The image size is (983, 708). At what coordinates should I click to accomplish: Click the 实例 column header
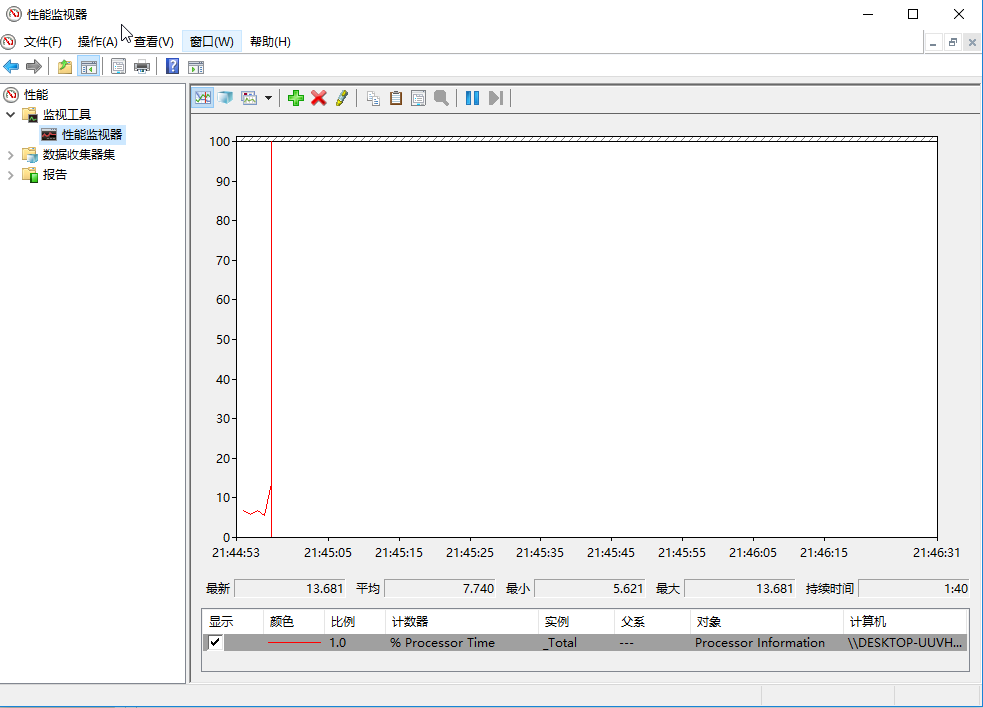[x=576, y=621]
